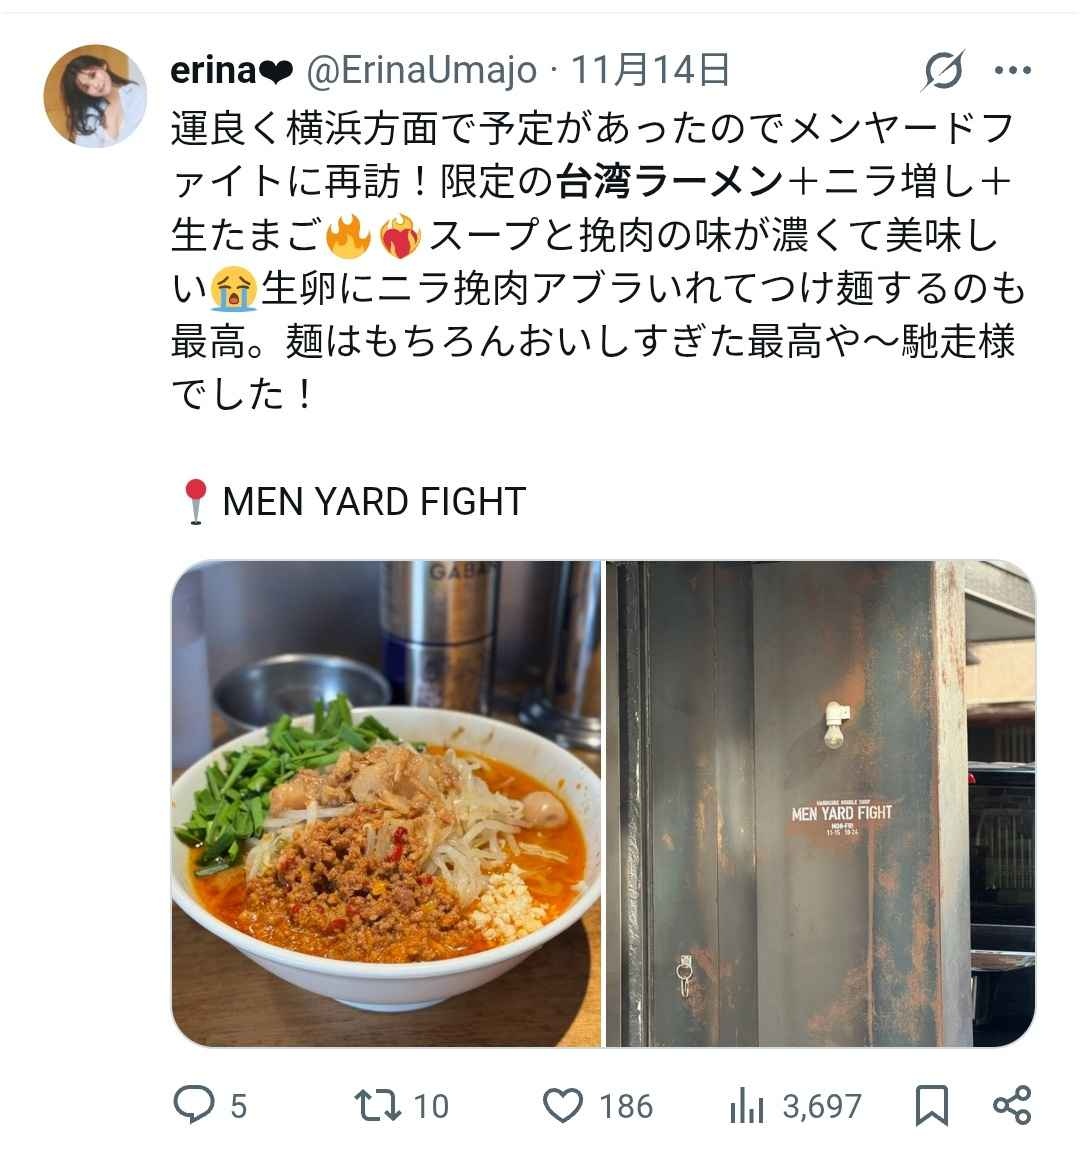Screen dimensions: 1080x1149
Task: Open the ramen bowl photo
Action: (386, 803)
